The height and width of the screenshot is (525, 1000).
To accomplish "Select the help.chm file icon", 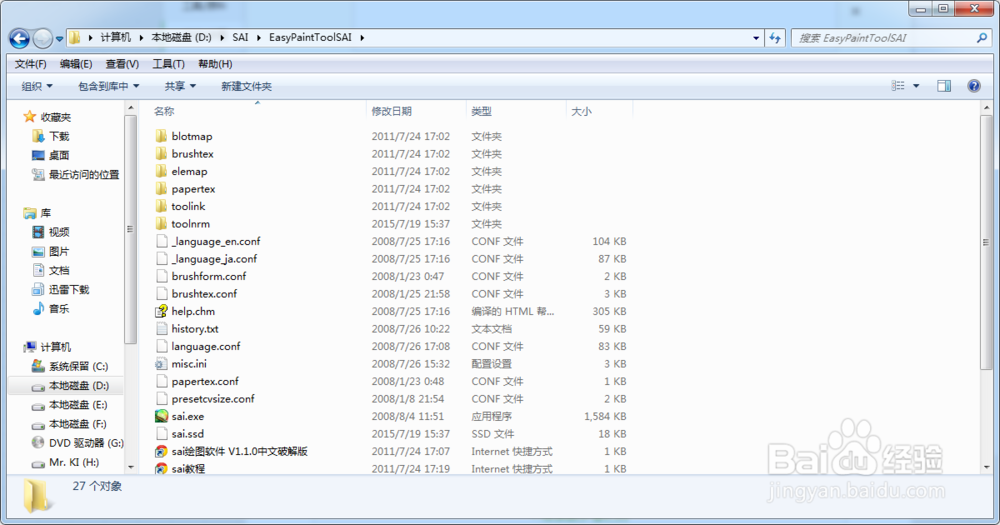I will (x=161, y=311).
